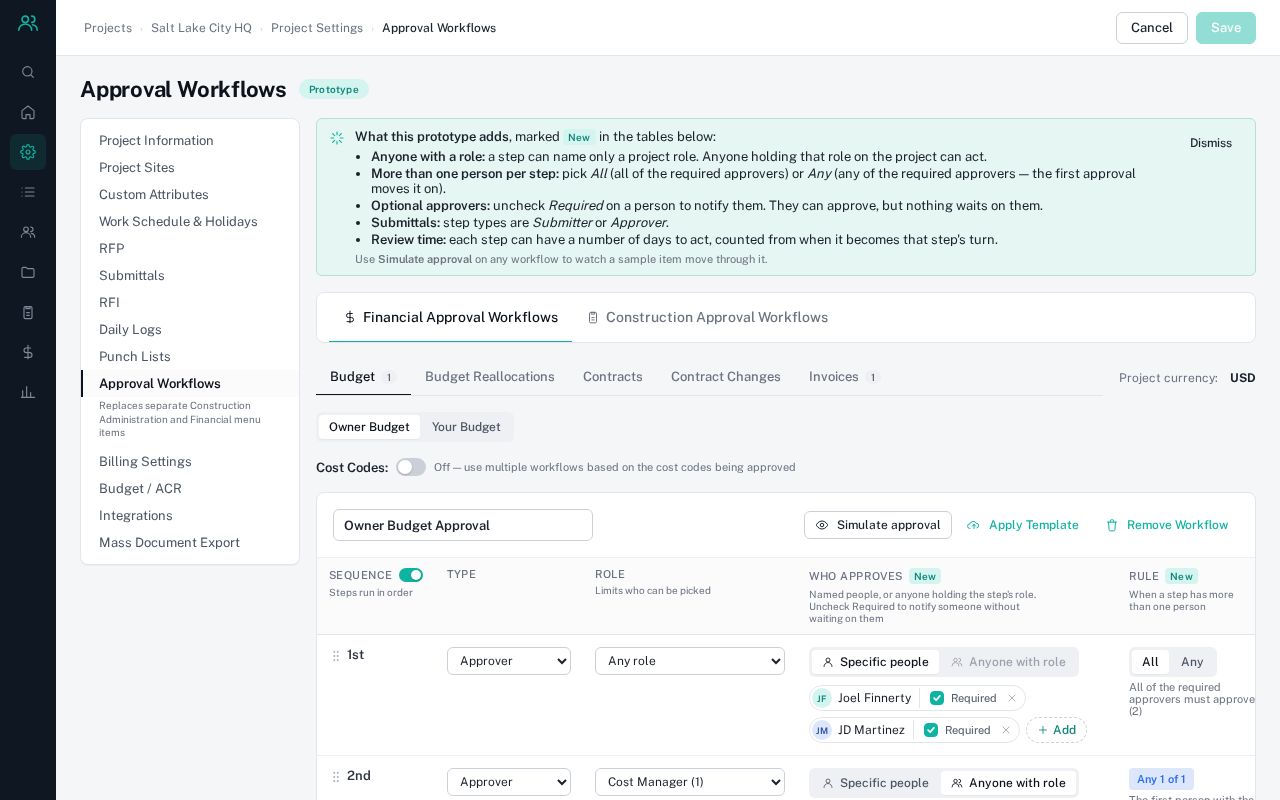Open the Cost Manager (1) role dropdown
This screenshot has height=800, width=1280.
pos(690,782)
